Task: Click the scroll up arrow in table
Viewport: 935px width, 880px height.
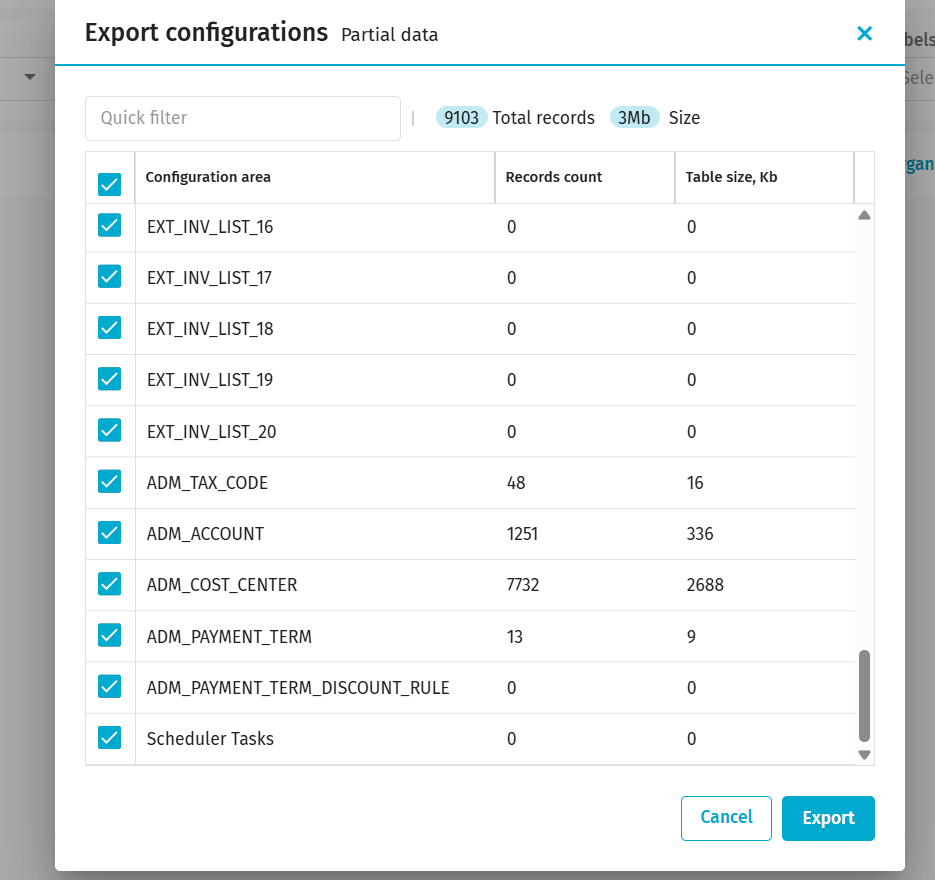Action: tap(865, 215)
